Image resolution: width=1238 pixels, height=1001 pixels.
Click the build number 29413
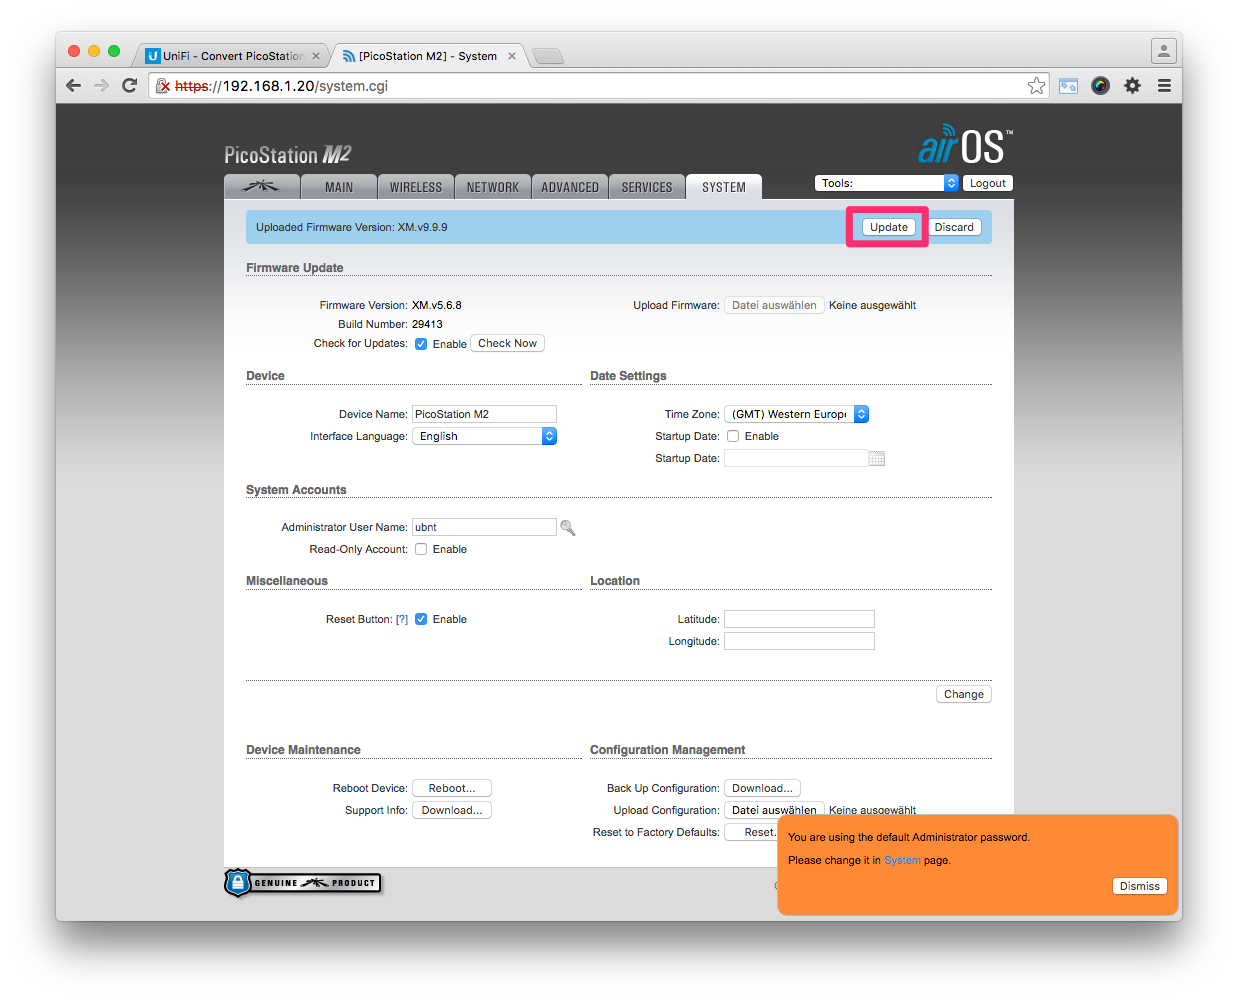click(427, 324)
